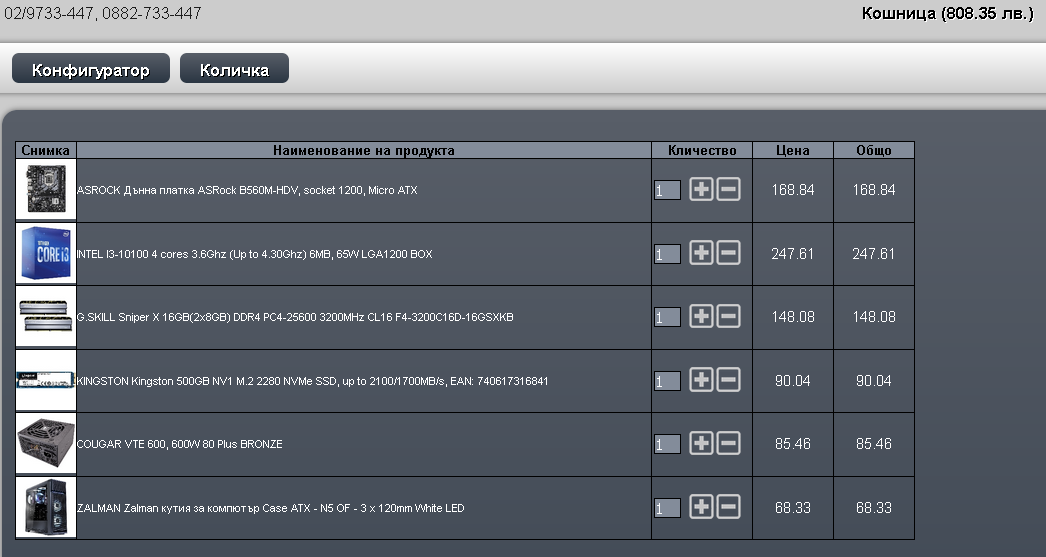Open INTEL I3-10100 product name
Viewport: 1046px width, 557px height.
254,254
